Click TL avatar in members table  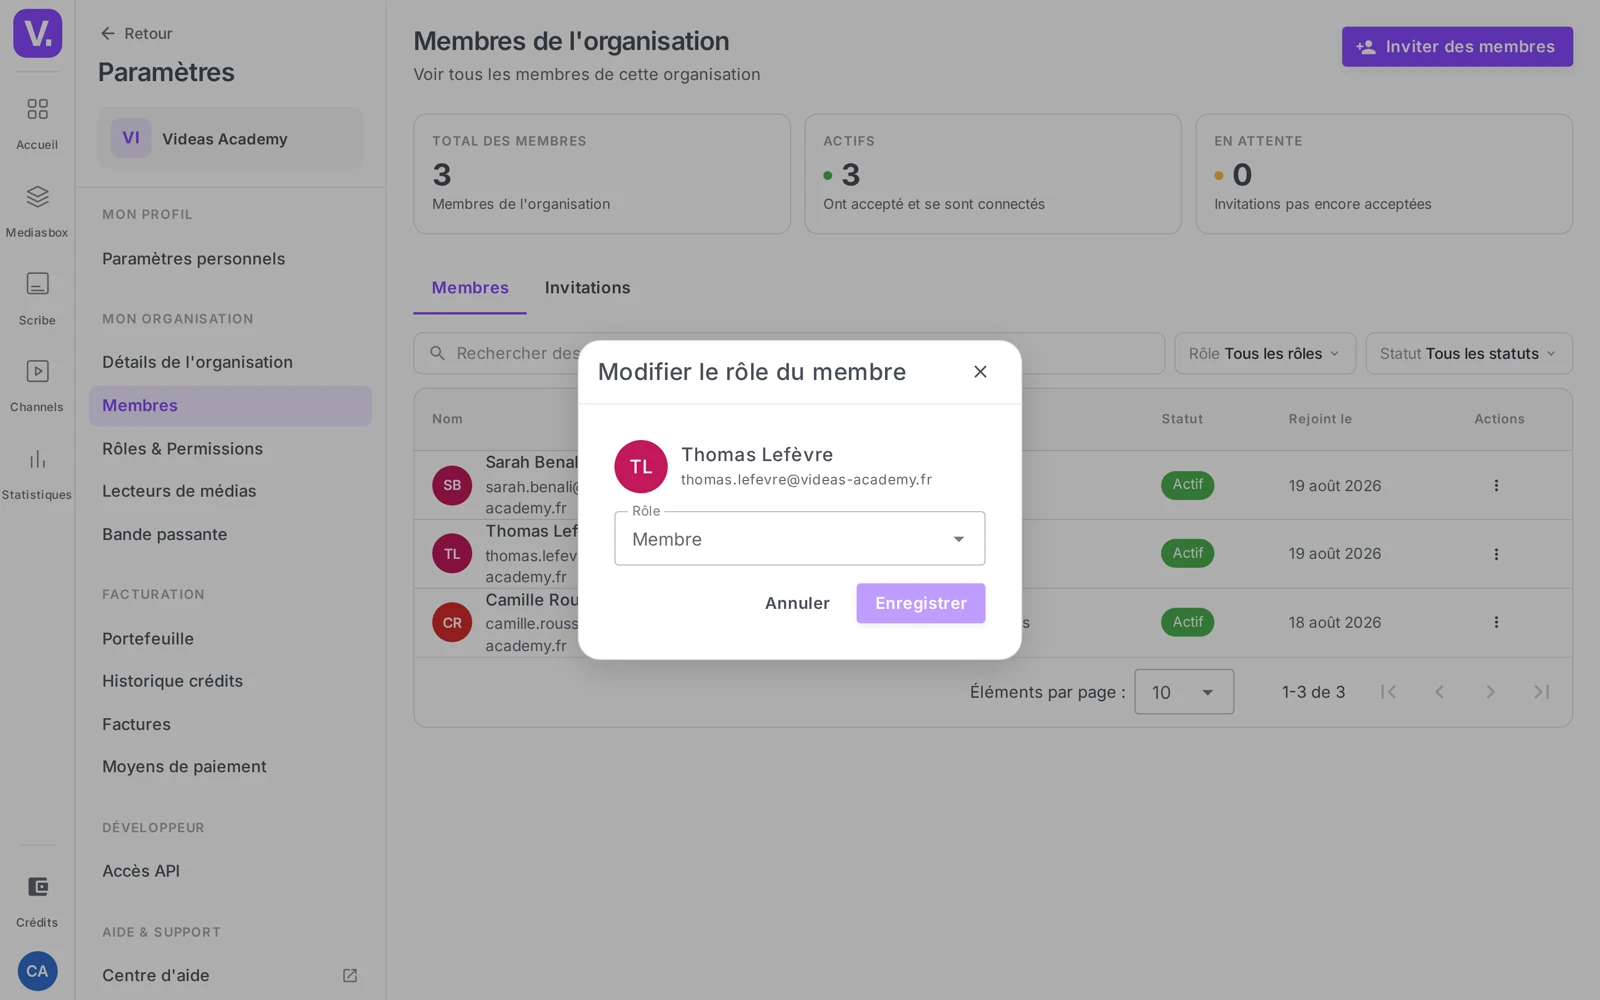coord(452,554)
